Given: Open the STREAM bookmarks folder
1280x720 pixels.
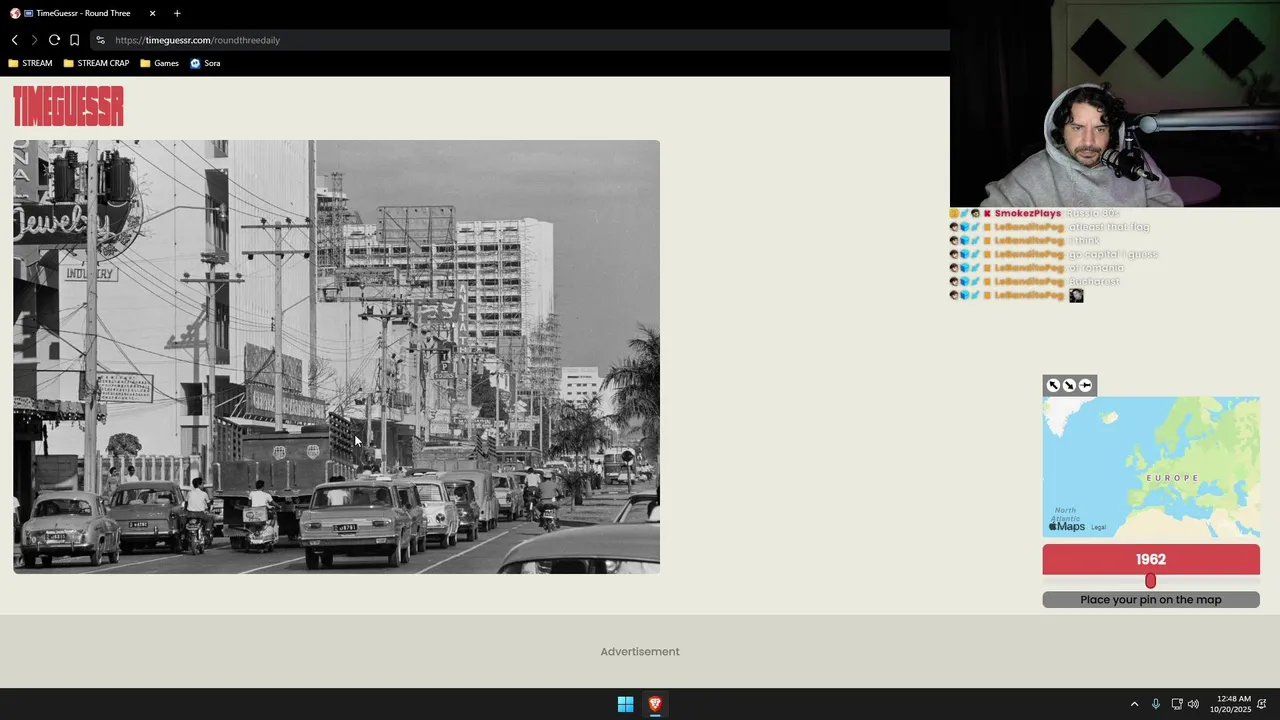Looking at the screenshot, I should (30, 63).
